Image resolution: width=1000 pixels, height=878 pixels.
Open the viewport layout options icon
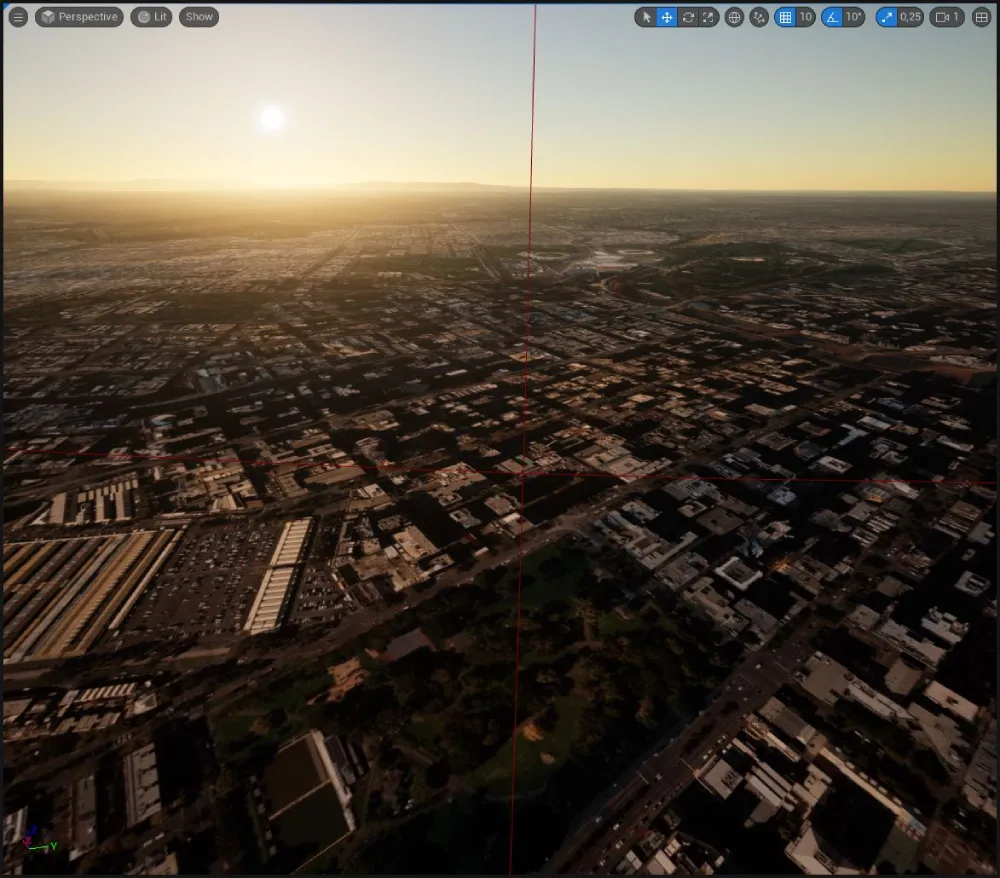click(981, 17)
